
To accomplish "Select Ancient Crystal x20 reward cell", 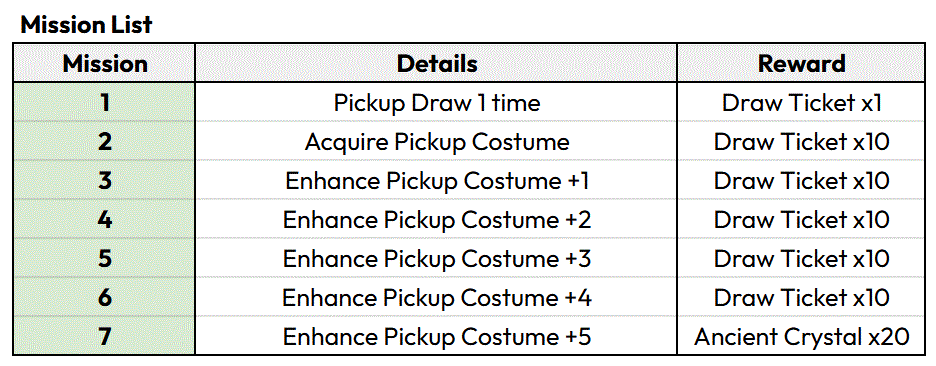I will [x=802, y=336].
